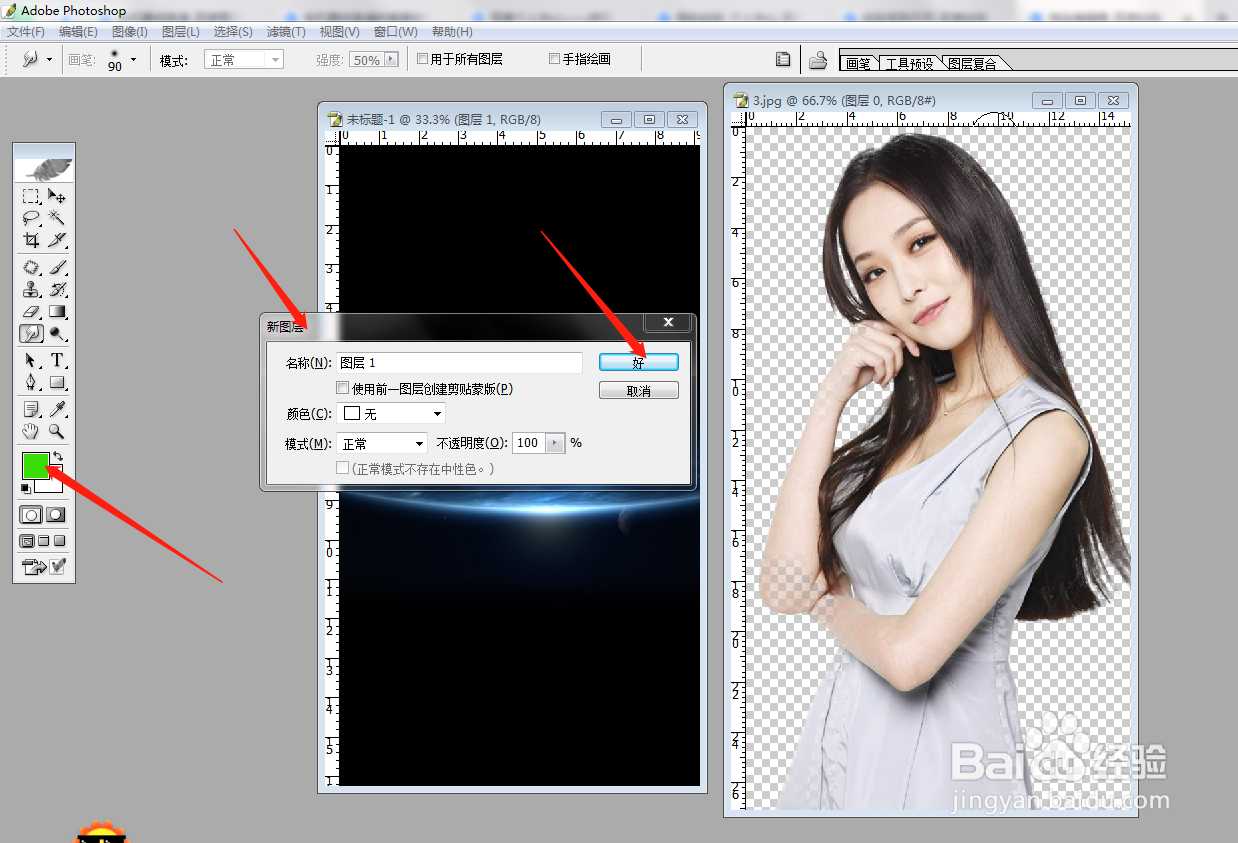Click 好 to confirm new layer
The height and width of the screenshot is (843, 1238).
639,362
